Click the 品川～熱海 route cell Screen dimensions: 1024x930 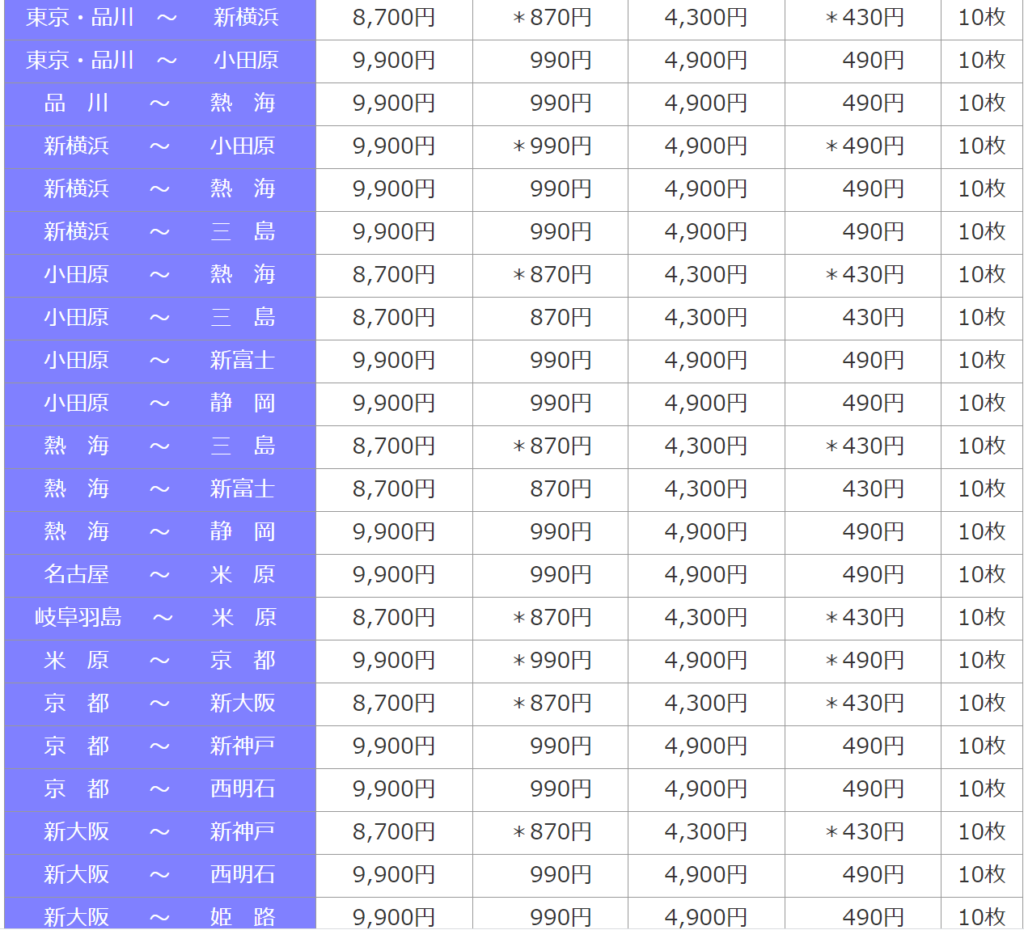[160, 103]
